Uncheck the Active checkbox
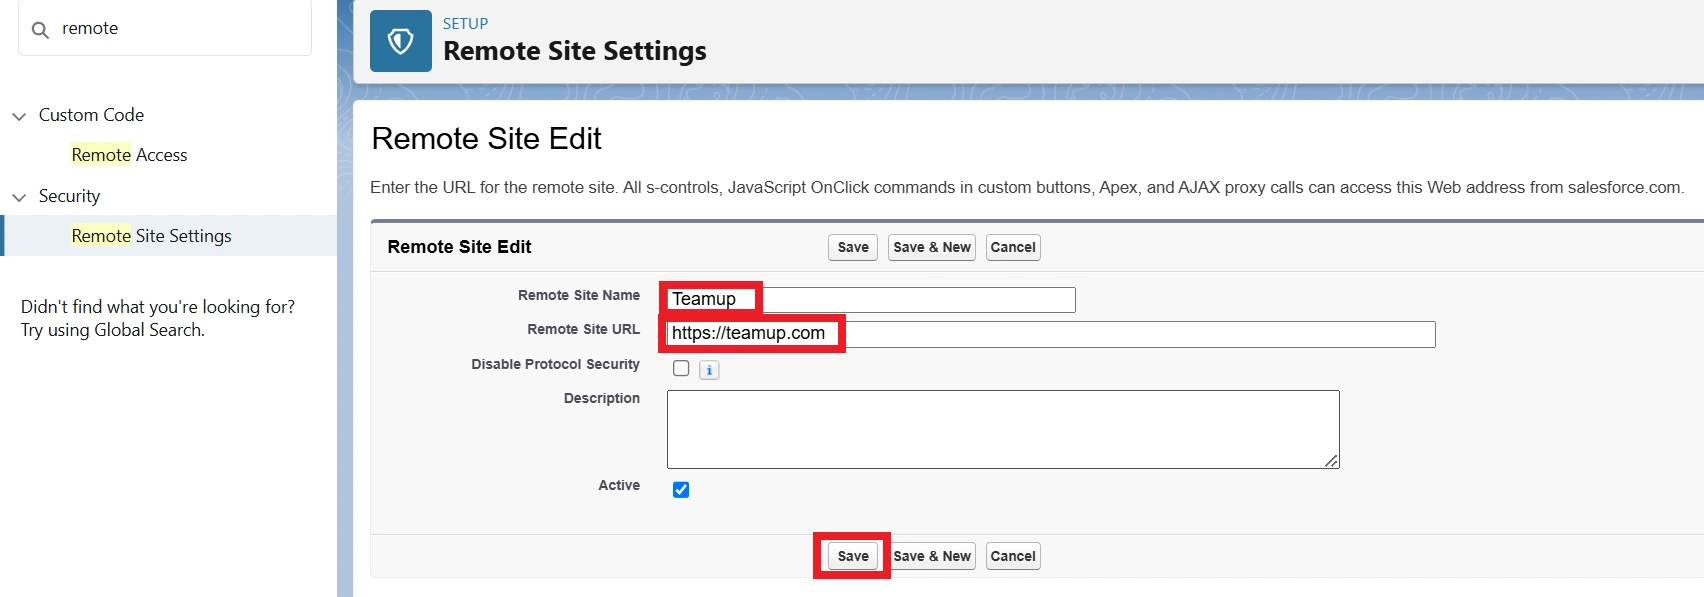This screenshot has width=1704, height=597. click(681, 489)
